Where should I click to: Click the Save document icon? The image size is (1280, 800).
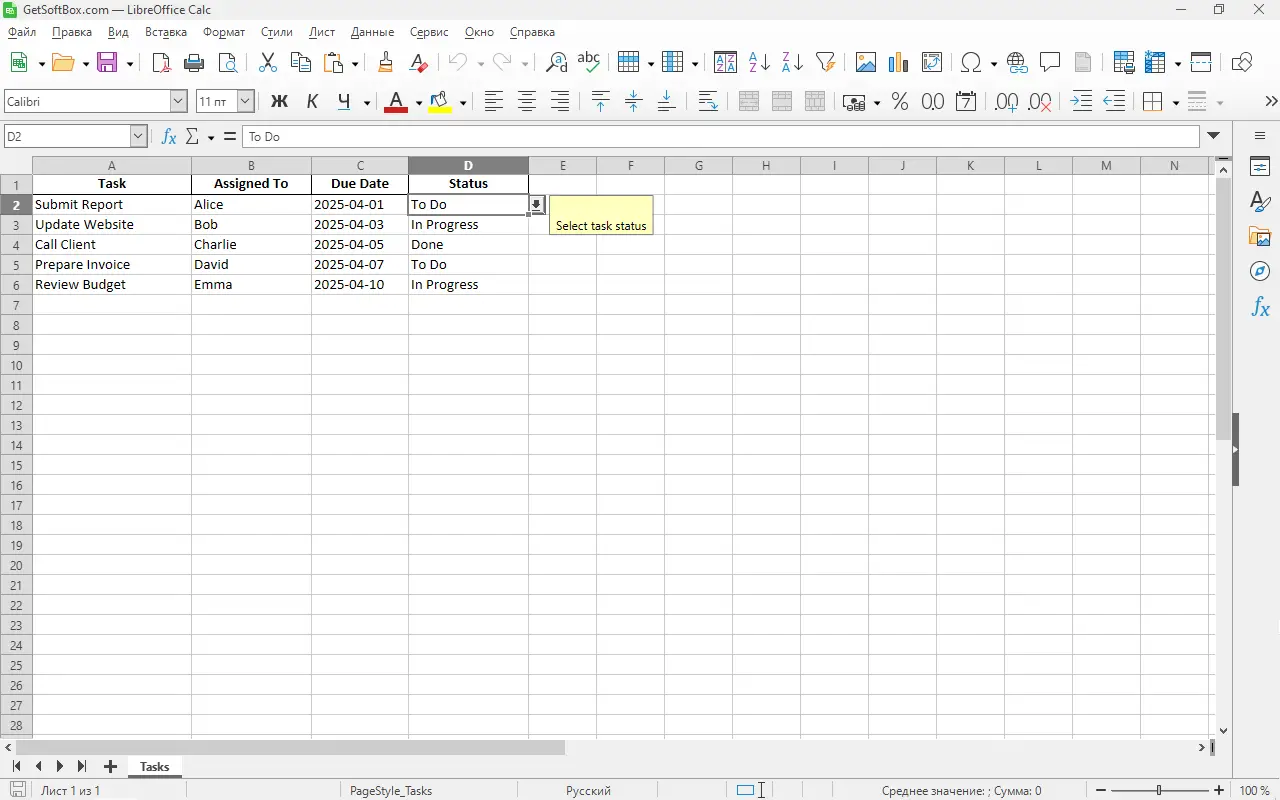(x=107, y=63)
